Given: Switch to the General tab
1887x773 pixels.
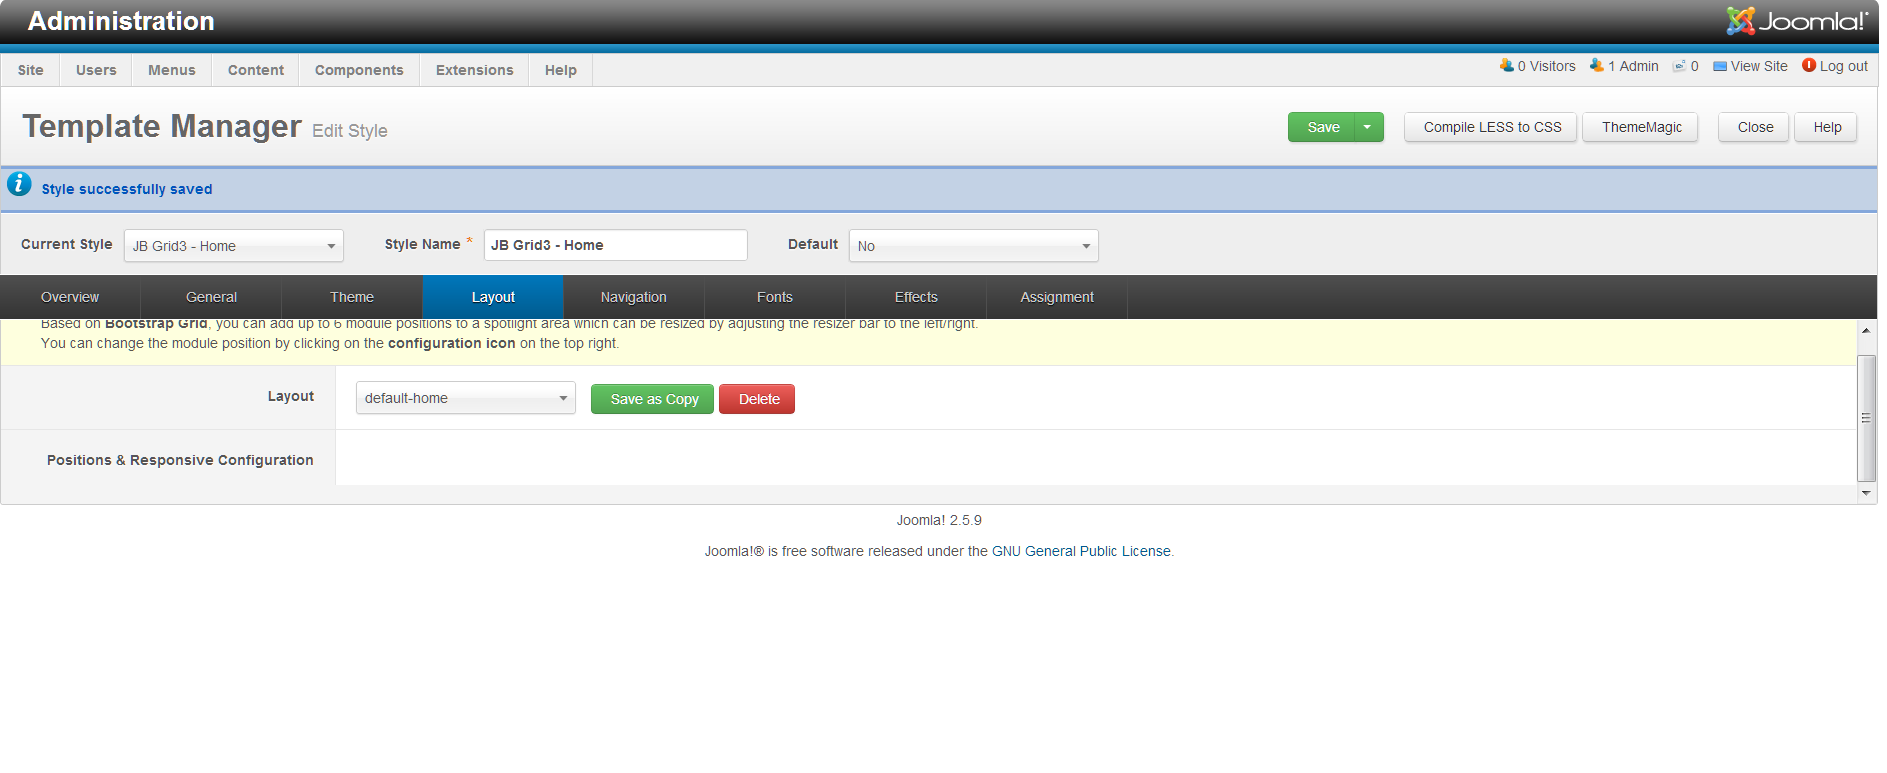Looking at the screenshot, I should coord(211,297).
